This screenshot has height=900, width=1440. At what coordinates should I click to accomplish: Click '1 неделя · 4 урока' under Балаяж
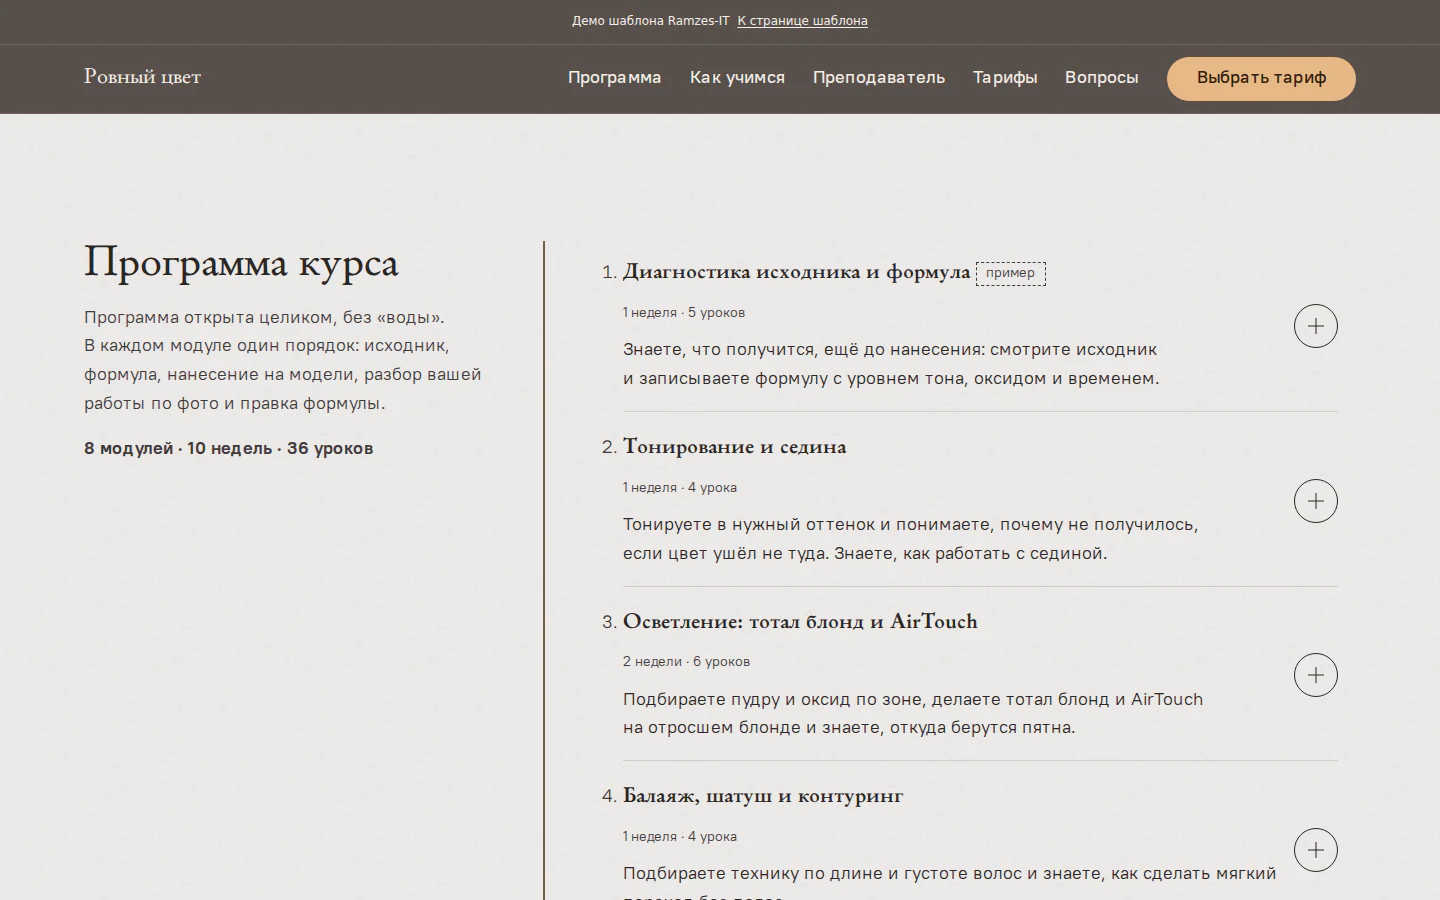[680, 837]
